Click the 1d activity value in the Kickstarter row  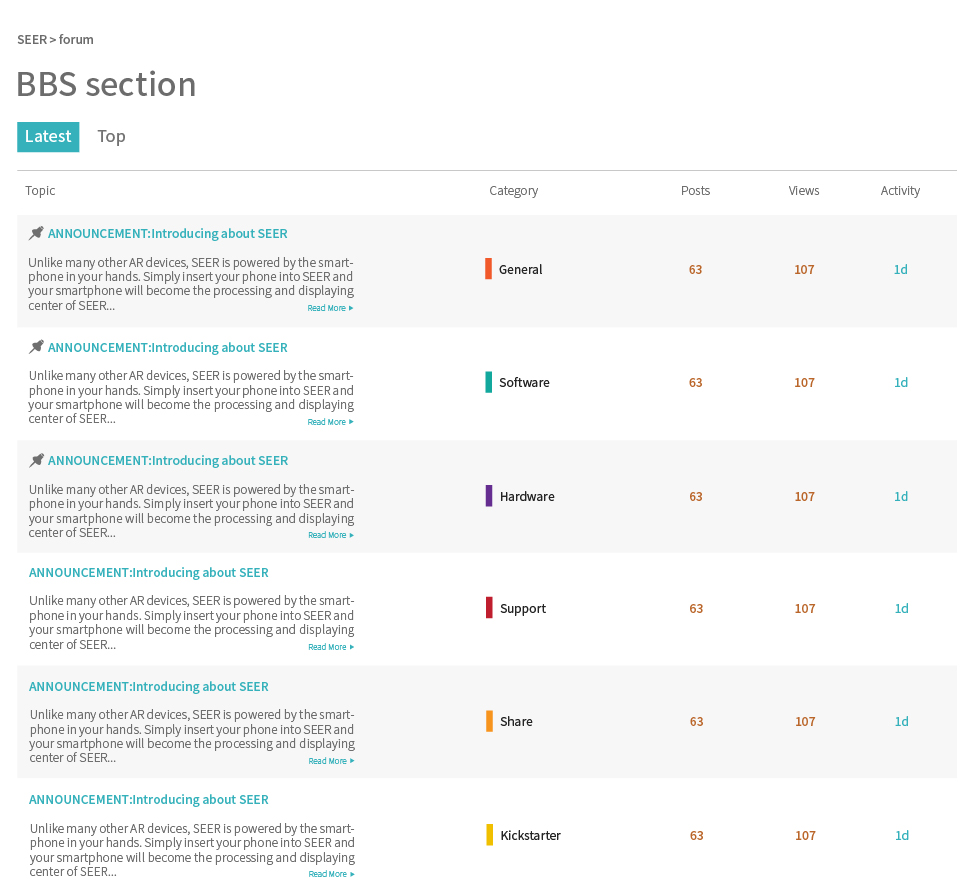(902, 835)
